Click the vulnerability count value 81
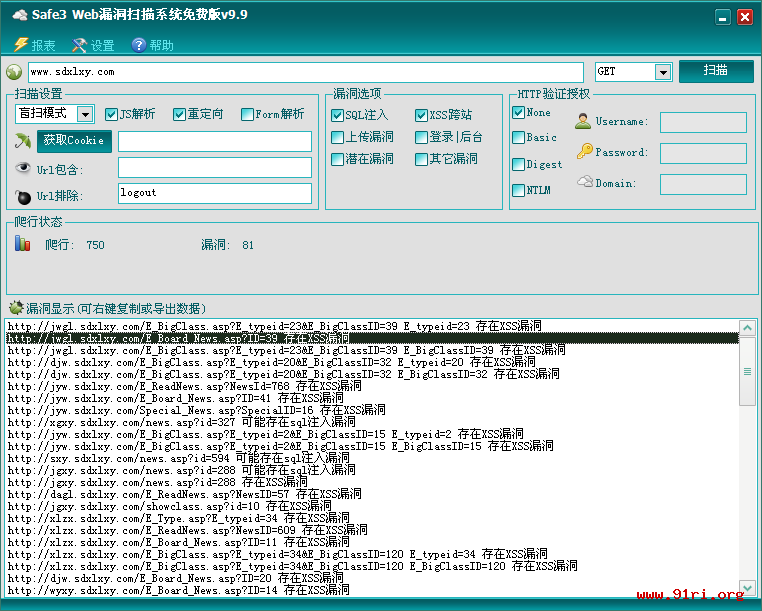 point(248,245)
